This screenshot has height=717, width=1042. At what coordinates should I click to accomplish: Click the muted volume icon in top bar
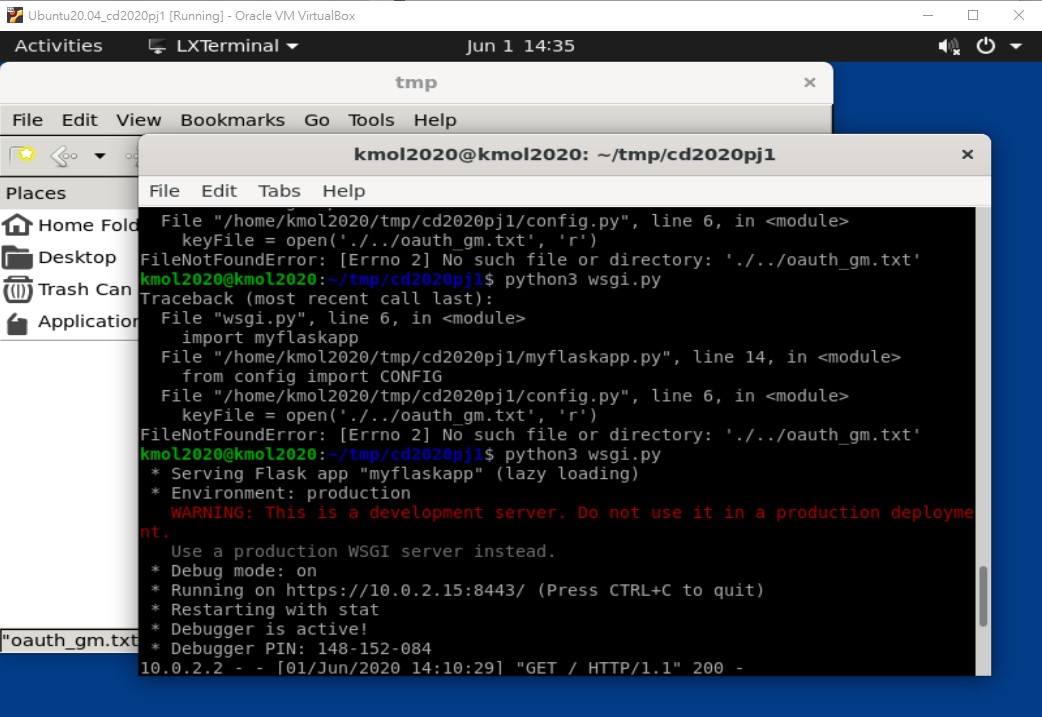point(948,46)
